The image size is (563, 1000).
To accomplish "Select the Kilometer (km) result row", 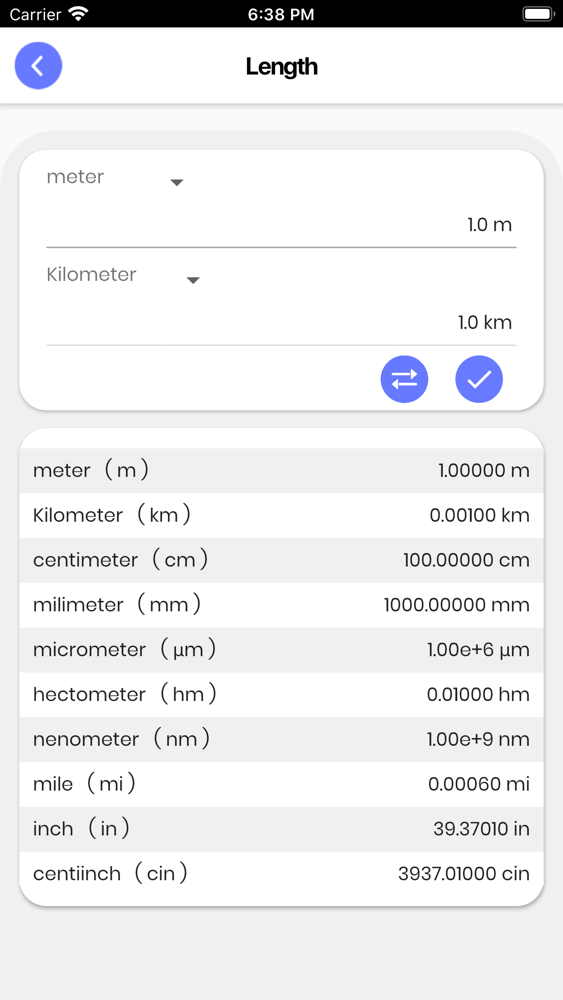I will (x=281, y=515).
